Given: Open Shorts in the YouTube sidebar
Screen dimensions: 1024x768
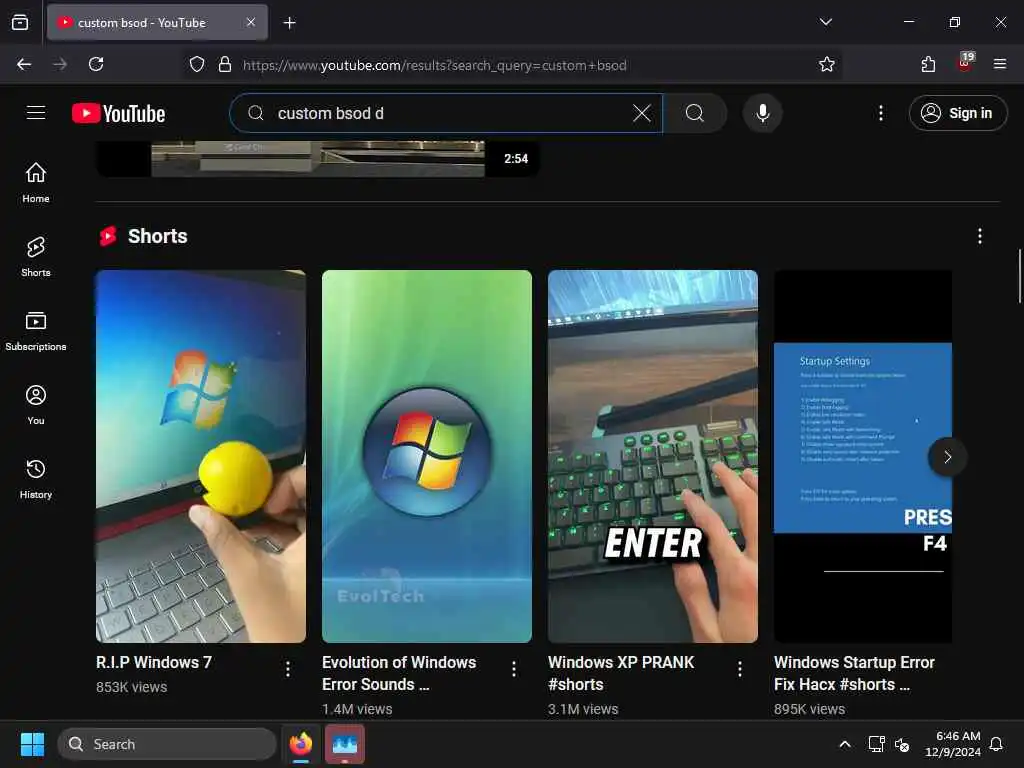Looking at the screenshot, I should click(x=36, y=257).
